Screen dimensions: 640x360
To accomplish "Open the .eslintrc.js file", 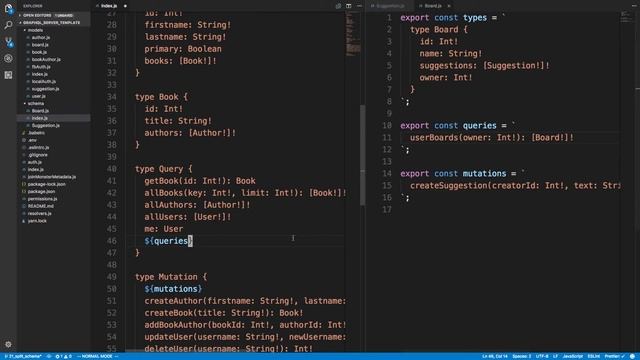I will pyautogui.click(x=39, y=147).
